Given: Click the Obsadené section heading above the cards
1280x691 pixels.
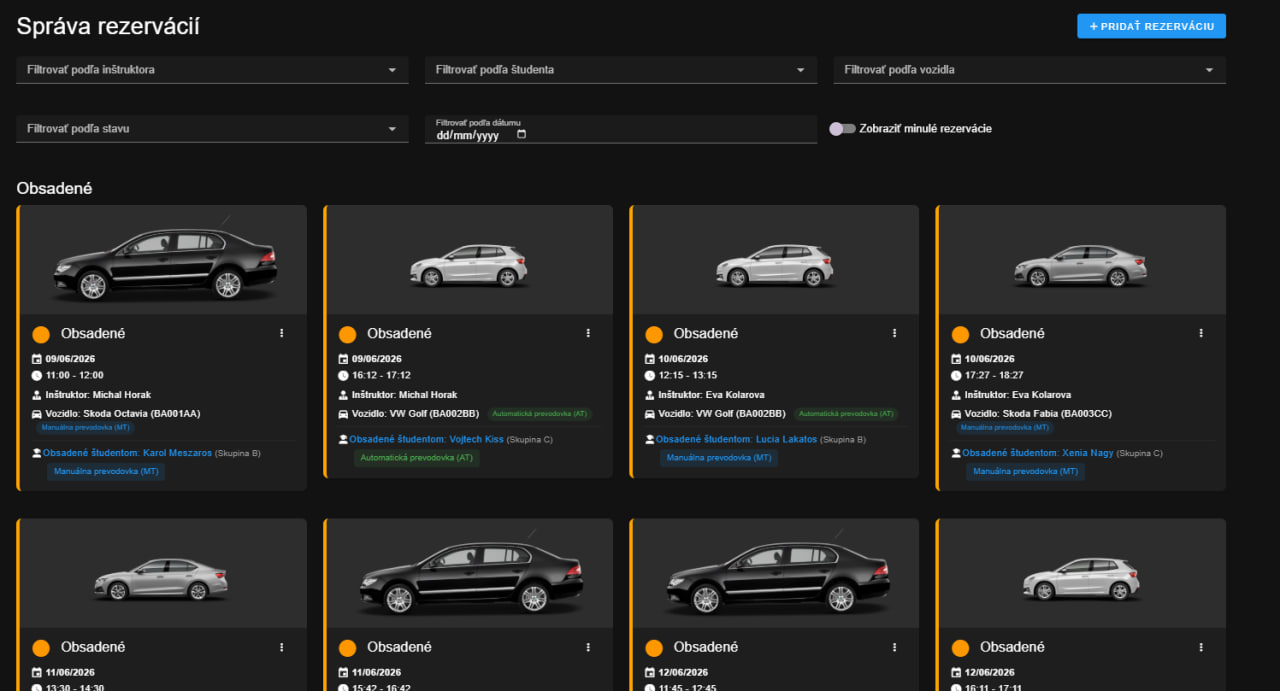Looking at the screenshot, I should [x=54, y=188].
